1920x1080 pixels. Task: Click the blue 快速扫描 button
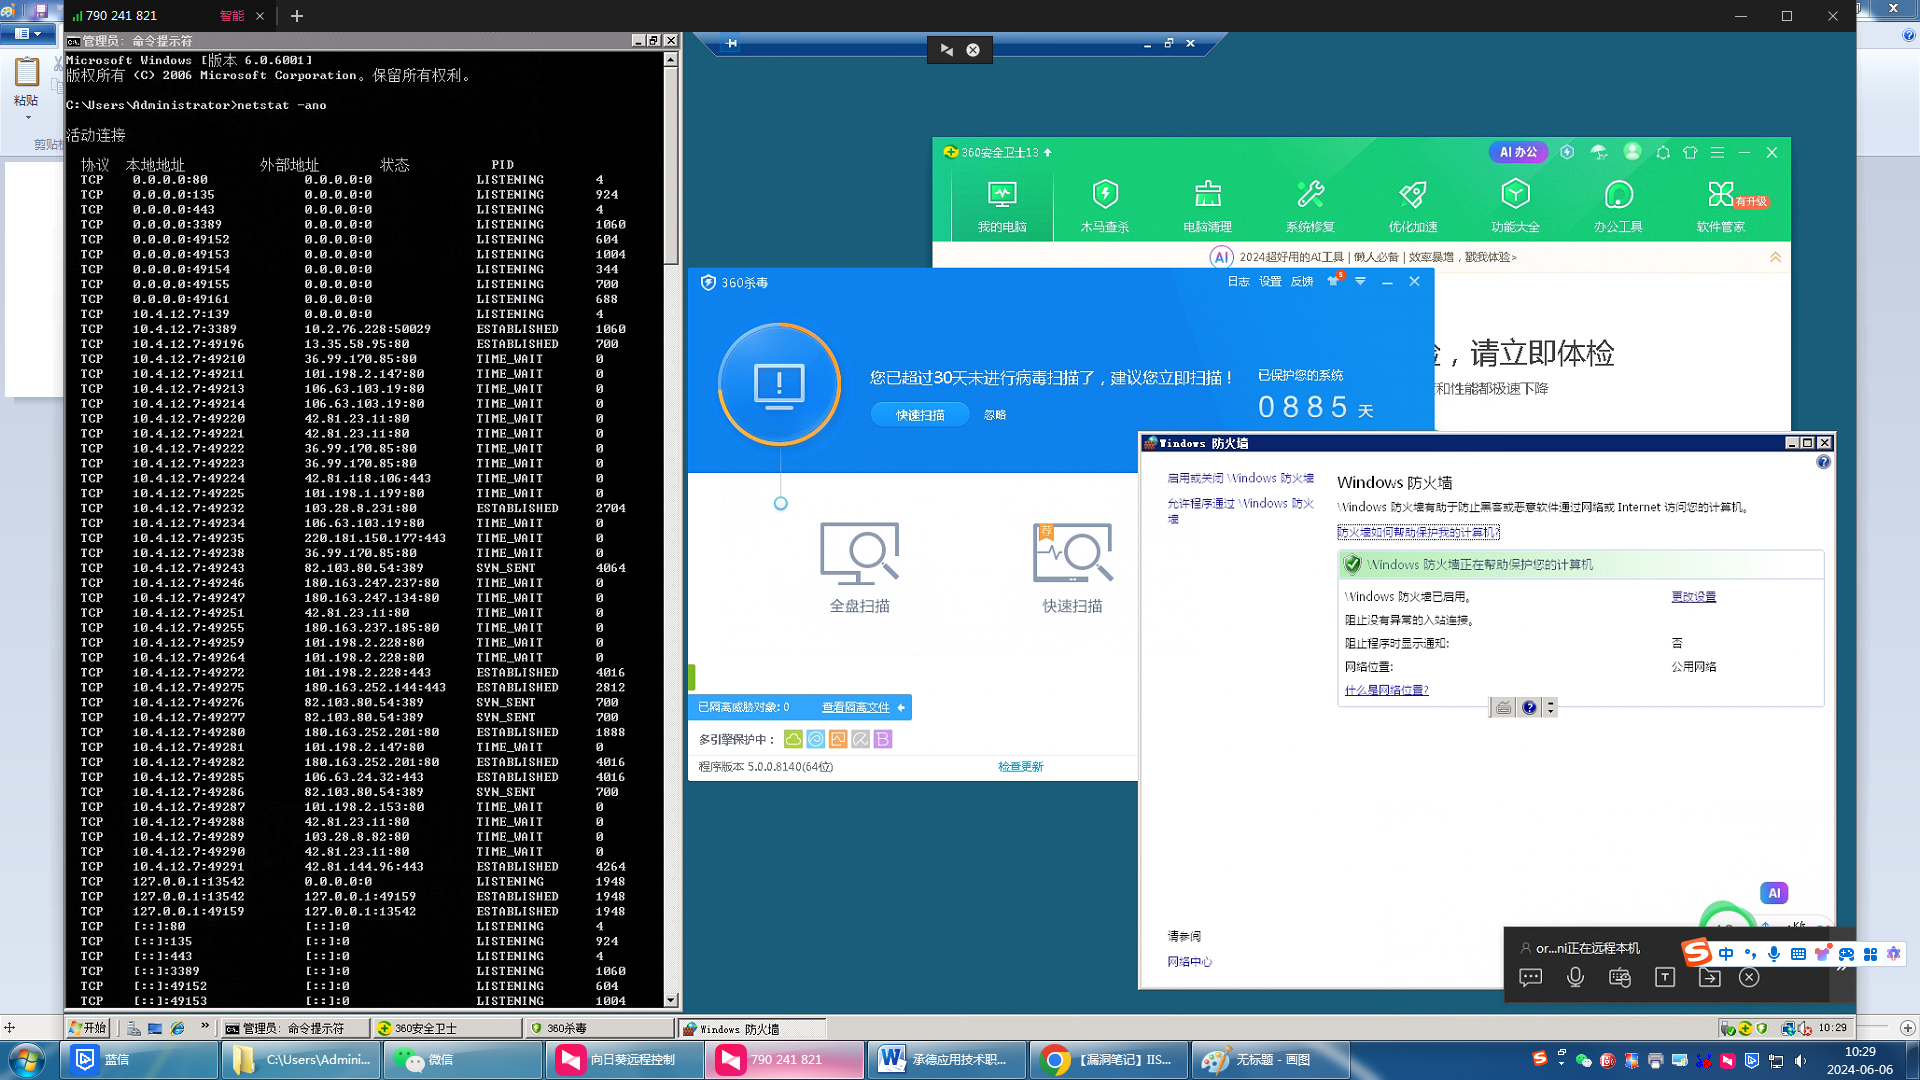[920, 415]
